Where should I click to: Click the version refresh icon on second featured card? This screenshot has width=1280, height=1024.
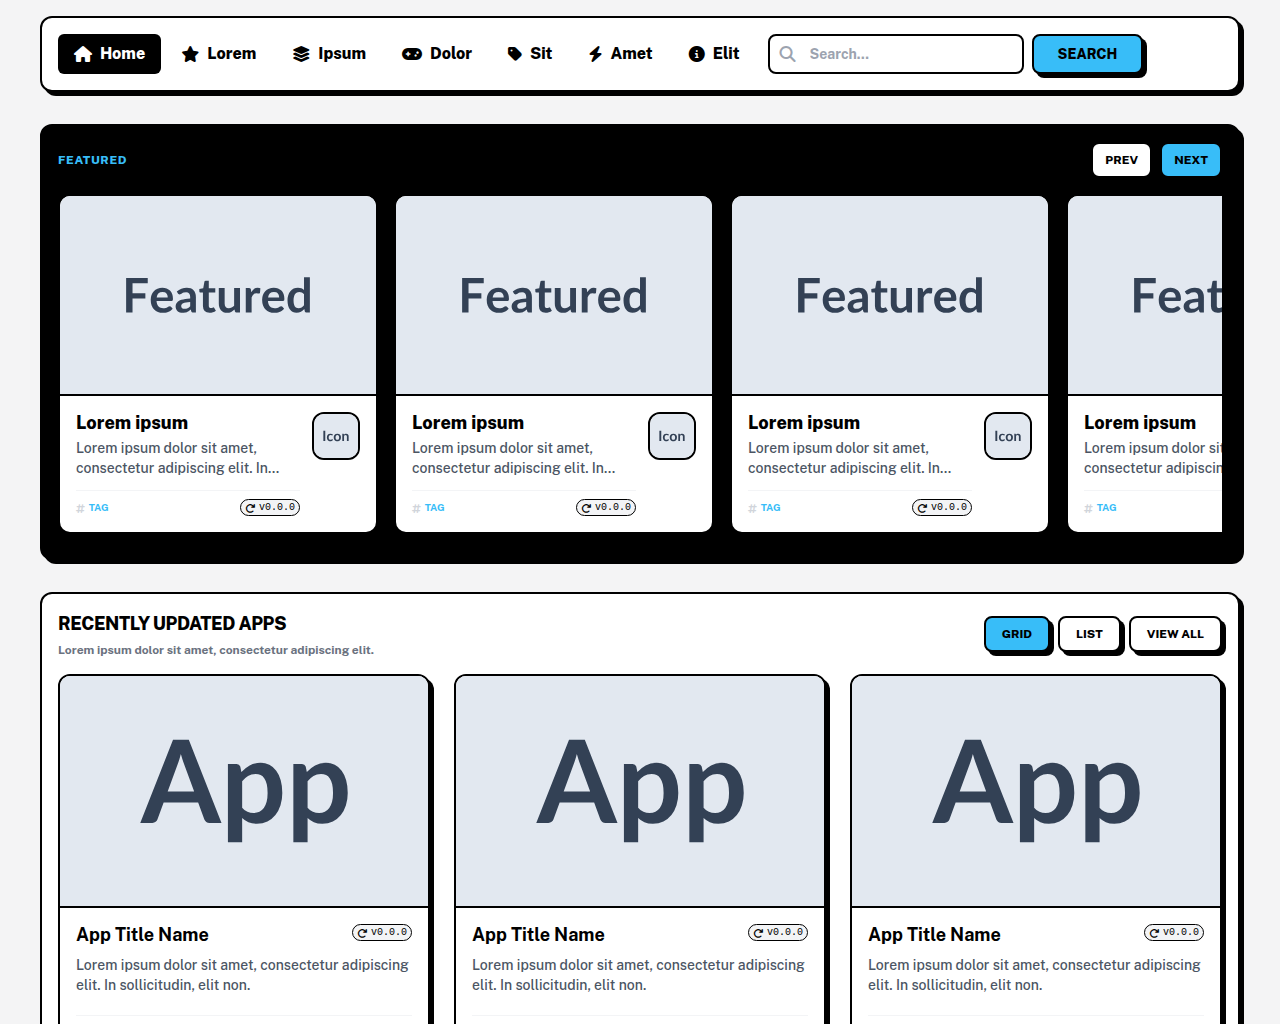pyautogui.click(x=586, y=507)
